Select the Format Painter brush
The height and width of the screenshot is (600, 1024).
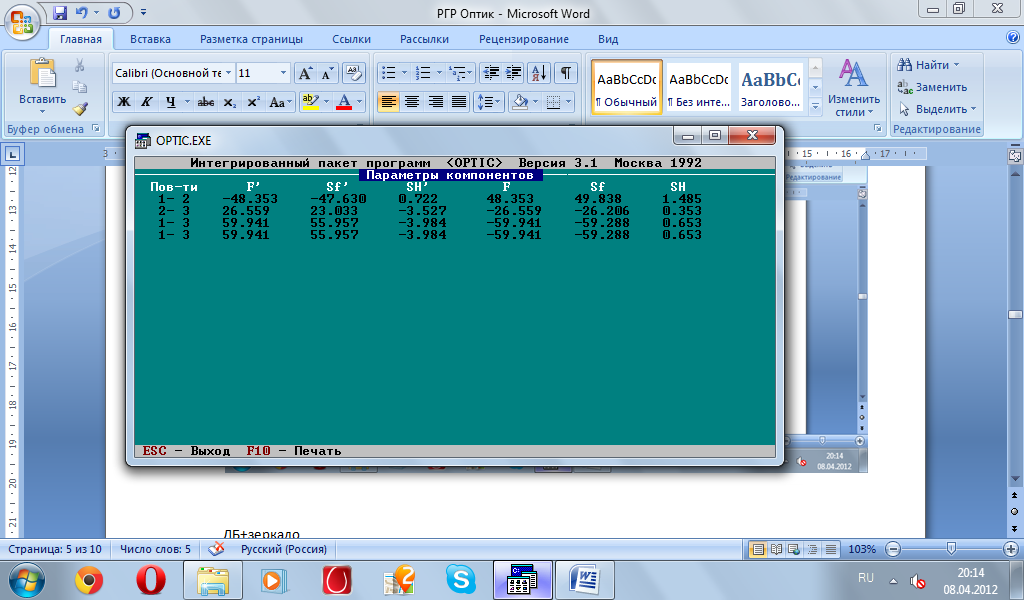pos(80,109)
